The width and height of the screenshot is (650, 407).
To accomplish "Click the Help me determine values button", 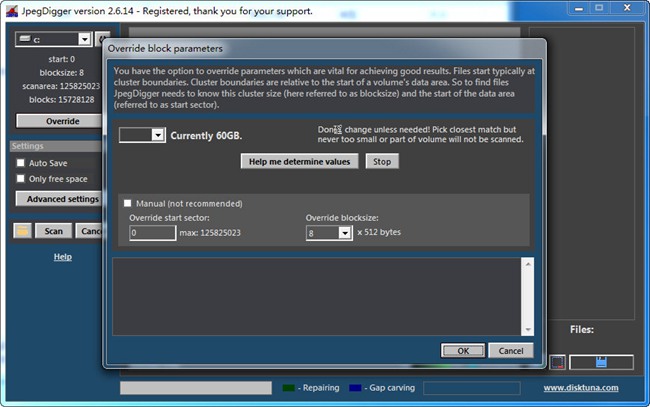I will pos(299,161).
